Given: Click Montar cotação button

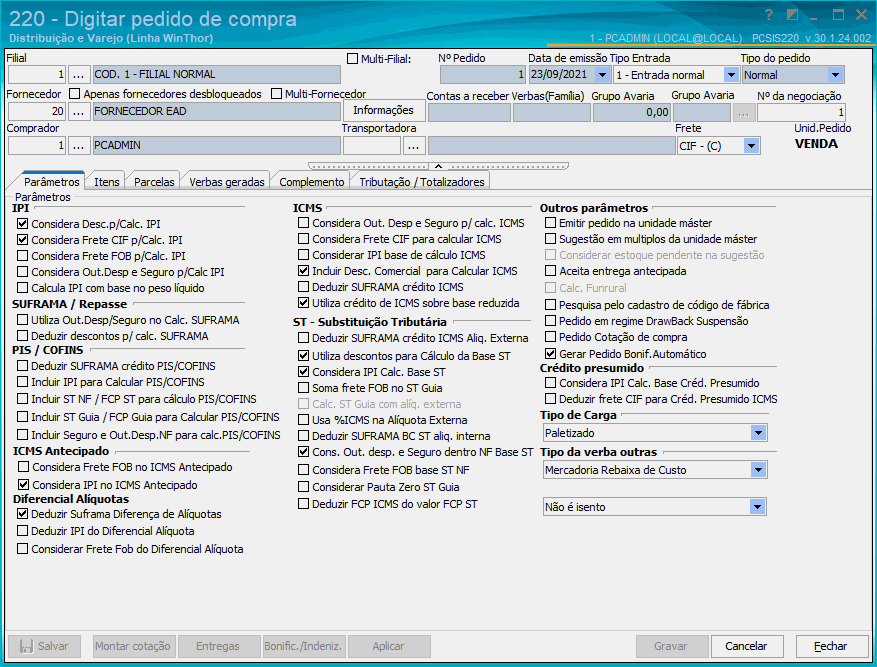Looking at the screenshot, I should [133, 646].
